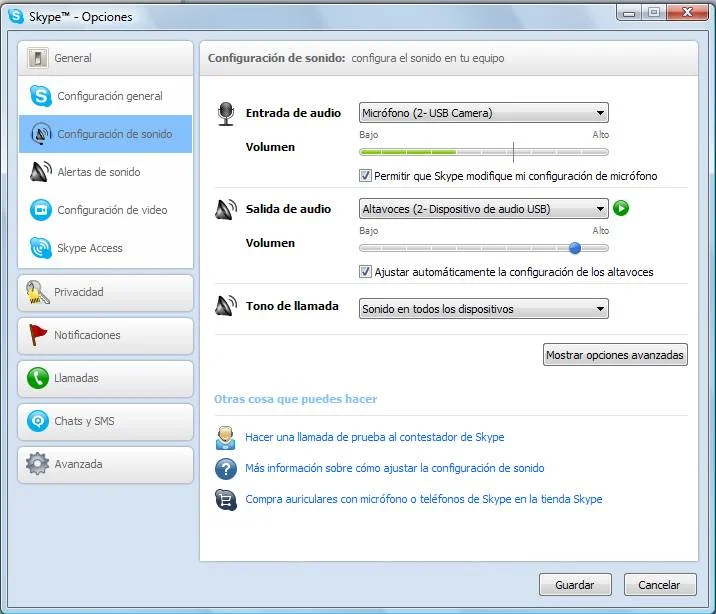The height and width of the screenshot is (614, 716).
Task: Click the Skype logo in the title bar
Action: click(x=16, y=16)
